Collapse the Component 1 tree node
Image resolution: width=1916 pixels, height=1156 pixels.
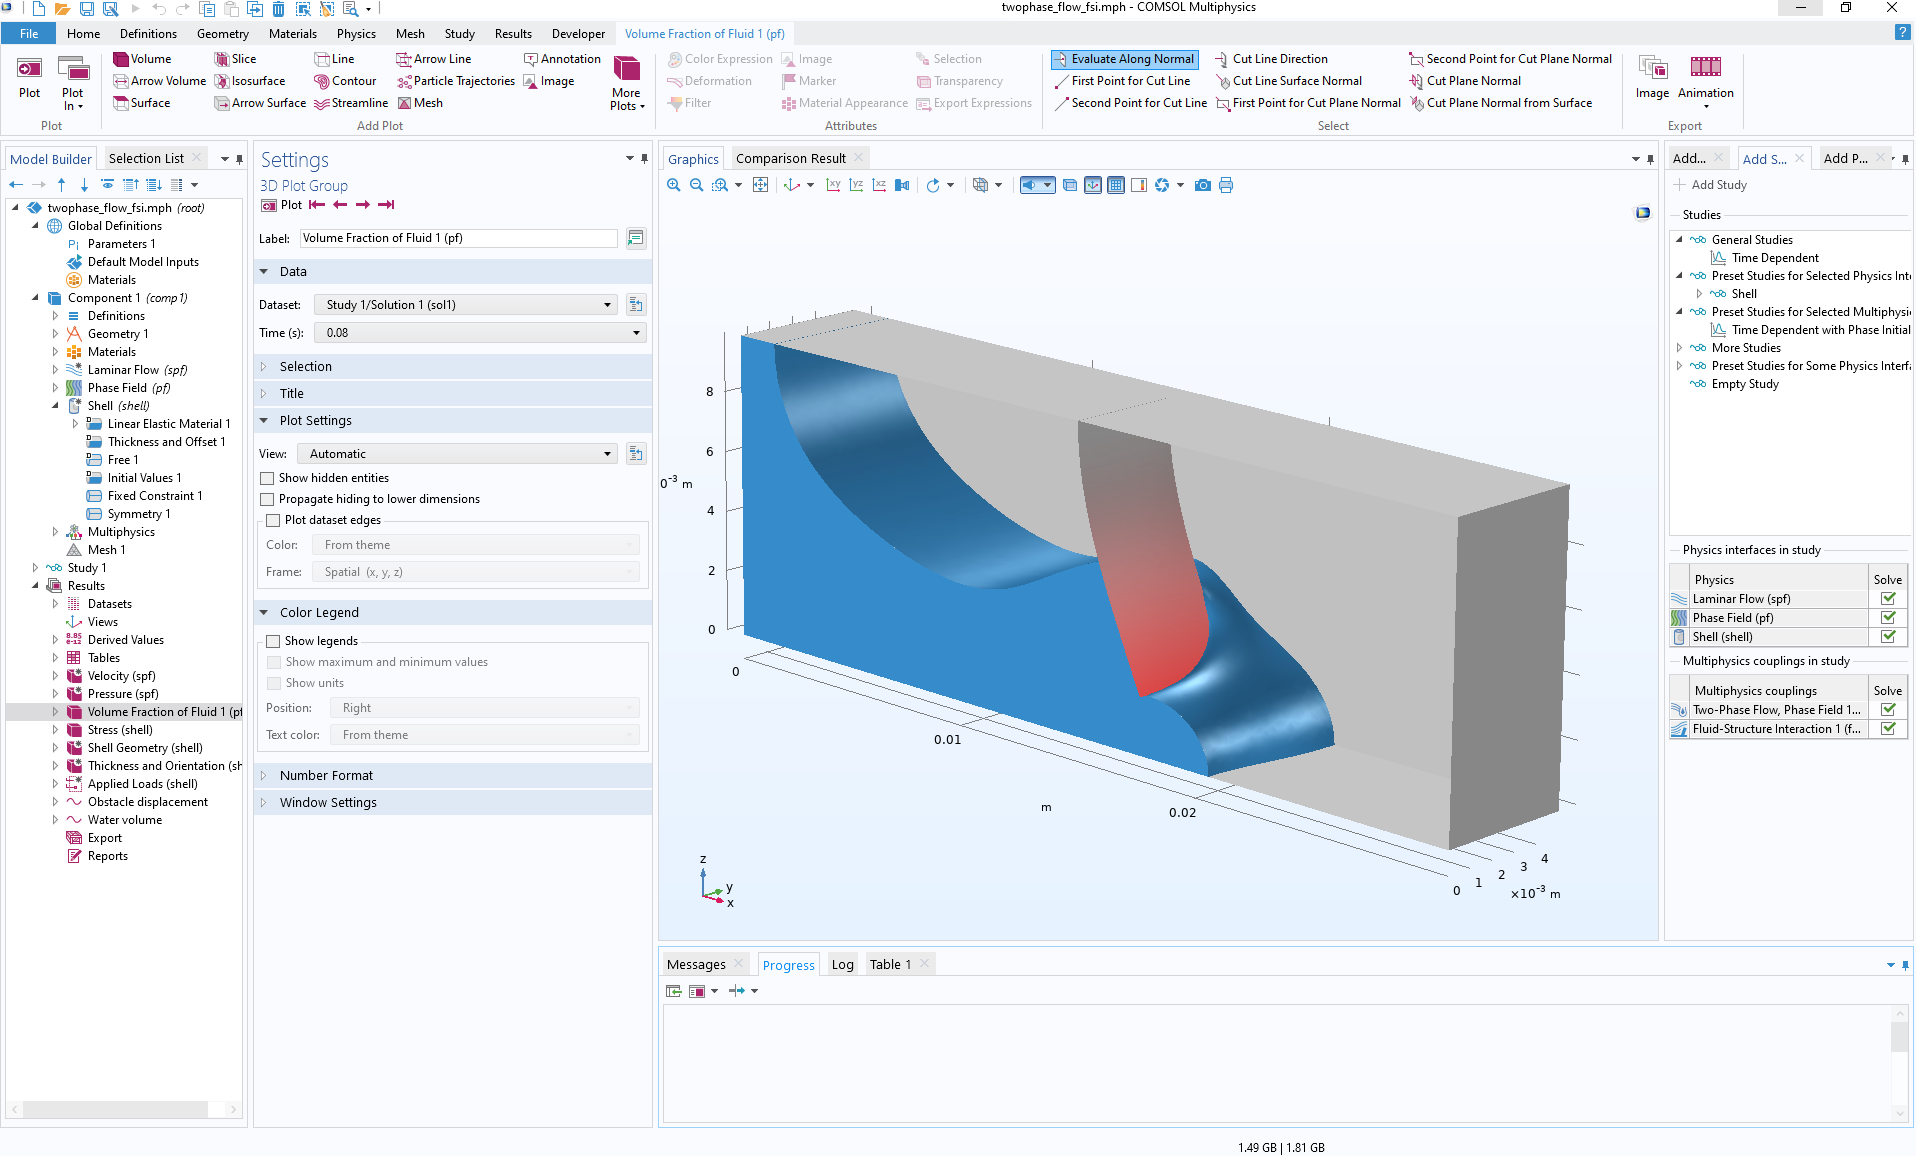[37, 297]
